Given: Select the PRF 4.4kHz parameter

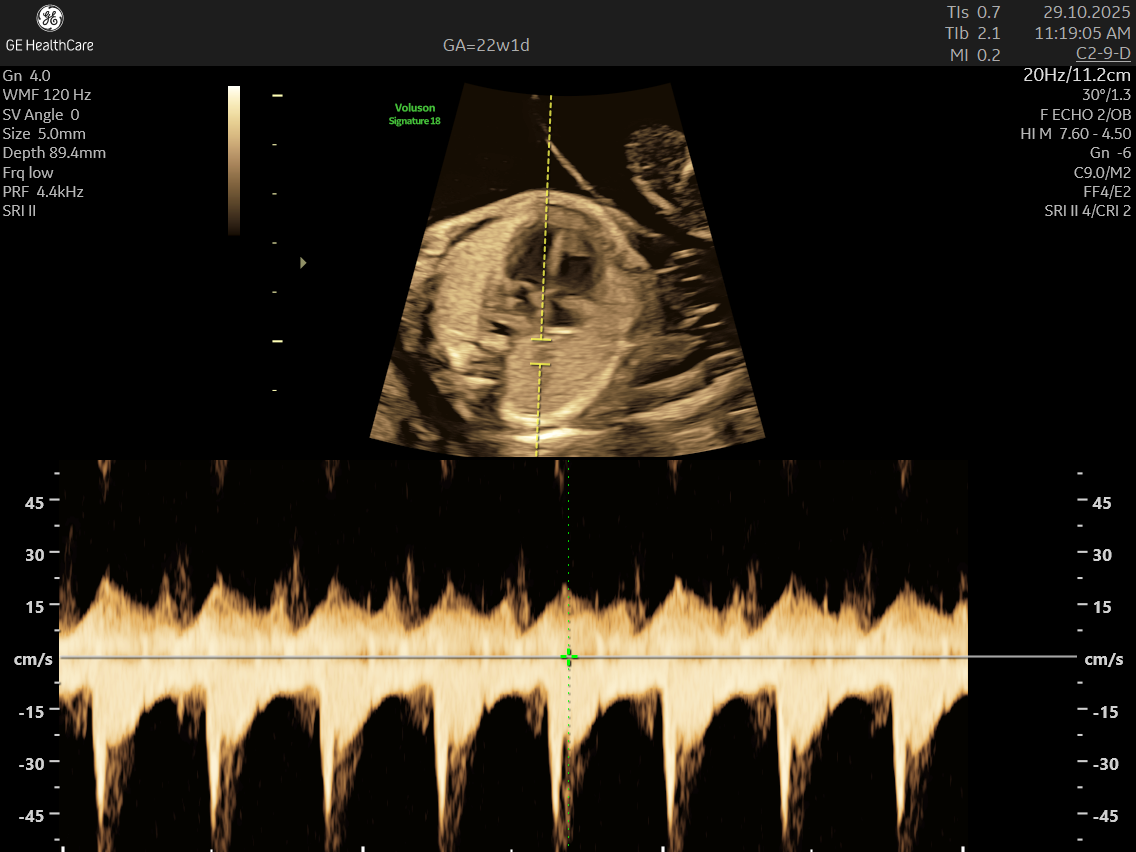Looking at the screenshot, I should tap(43, 192).
